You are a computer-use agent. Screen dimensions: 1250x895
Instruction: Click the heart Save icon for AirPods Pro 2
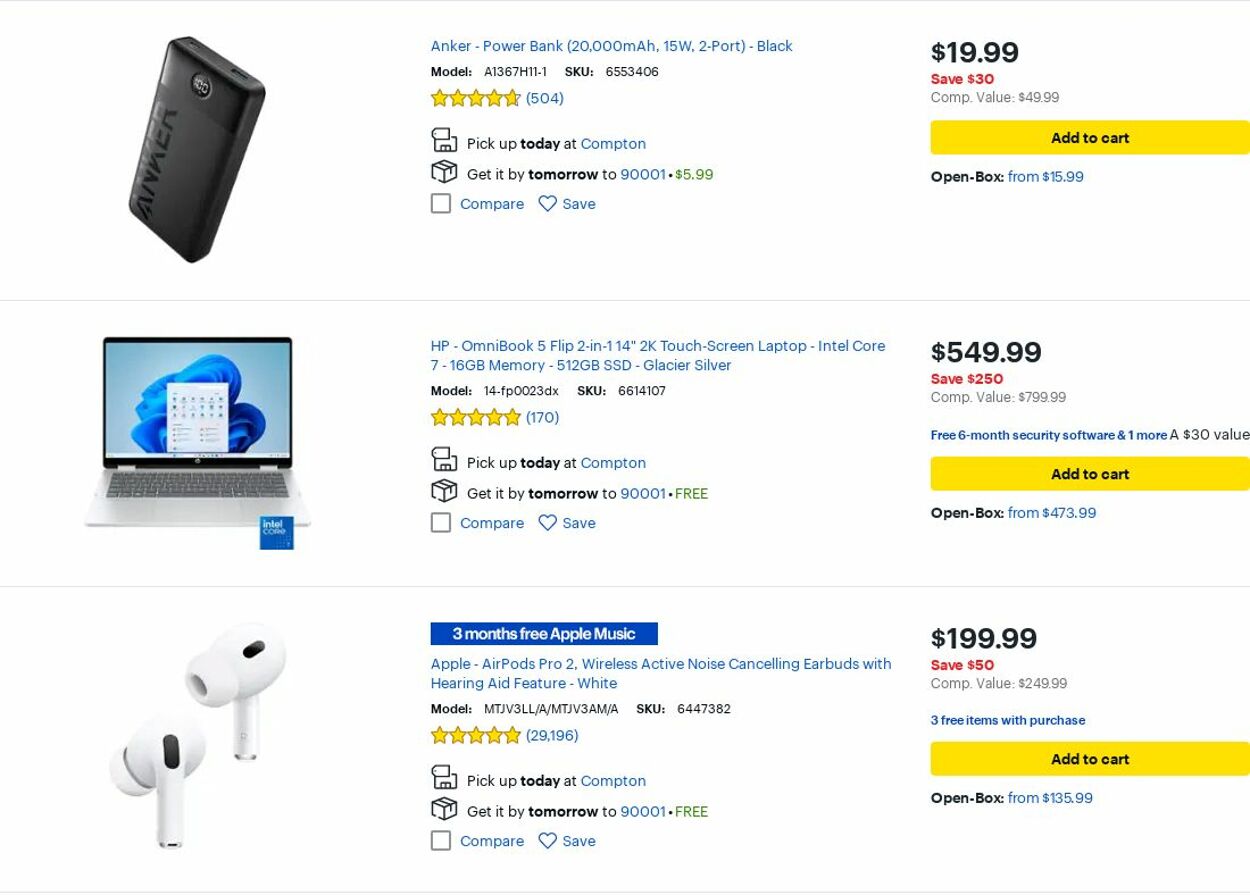pyautogui.click(x=547, y=841)
